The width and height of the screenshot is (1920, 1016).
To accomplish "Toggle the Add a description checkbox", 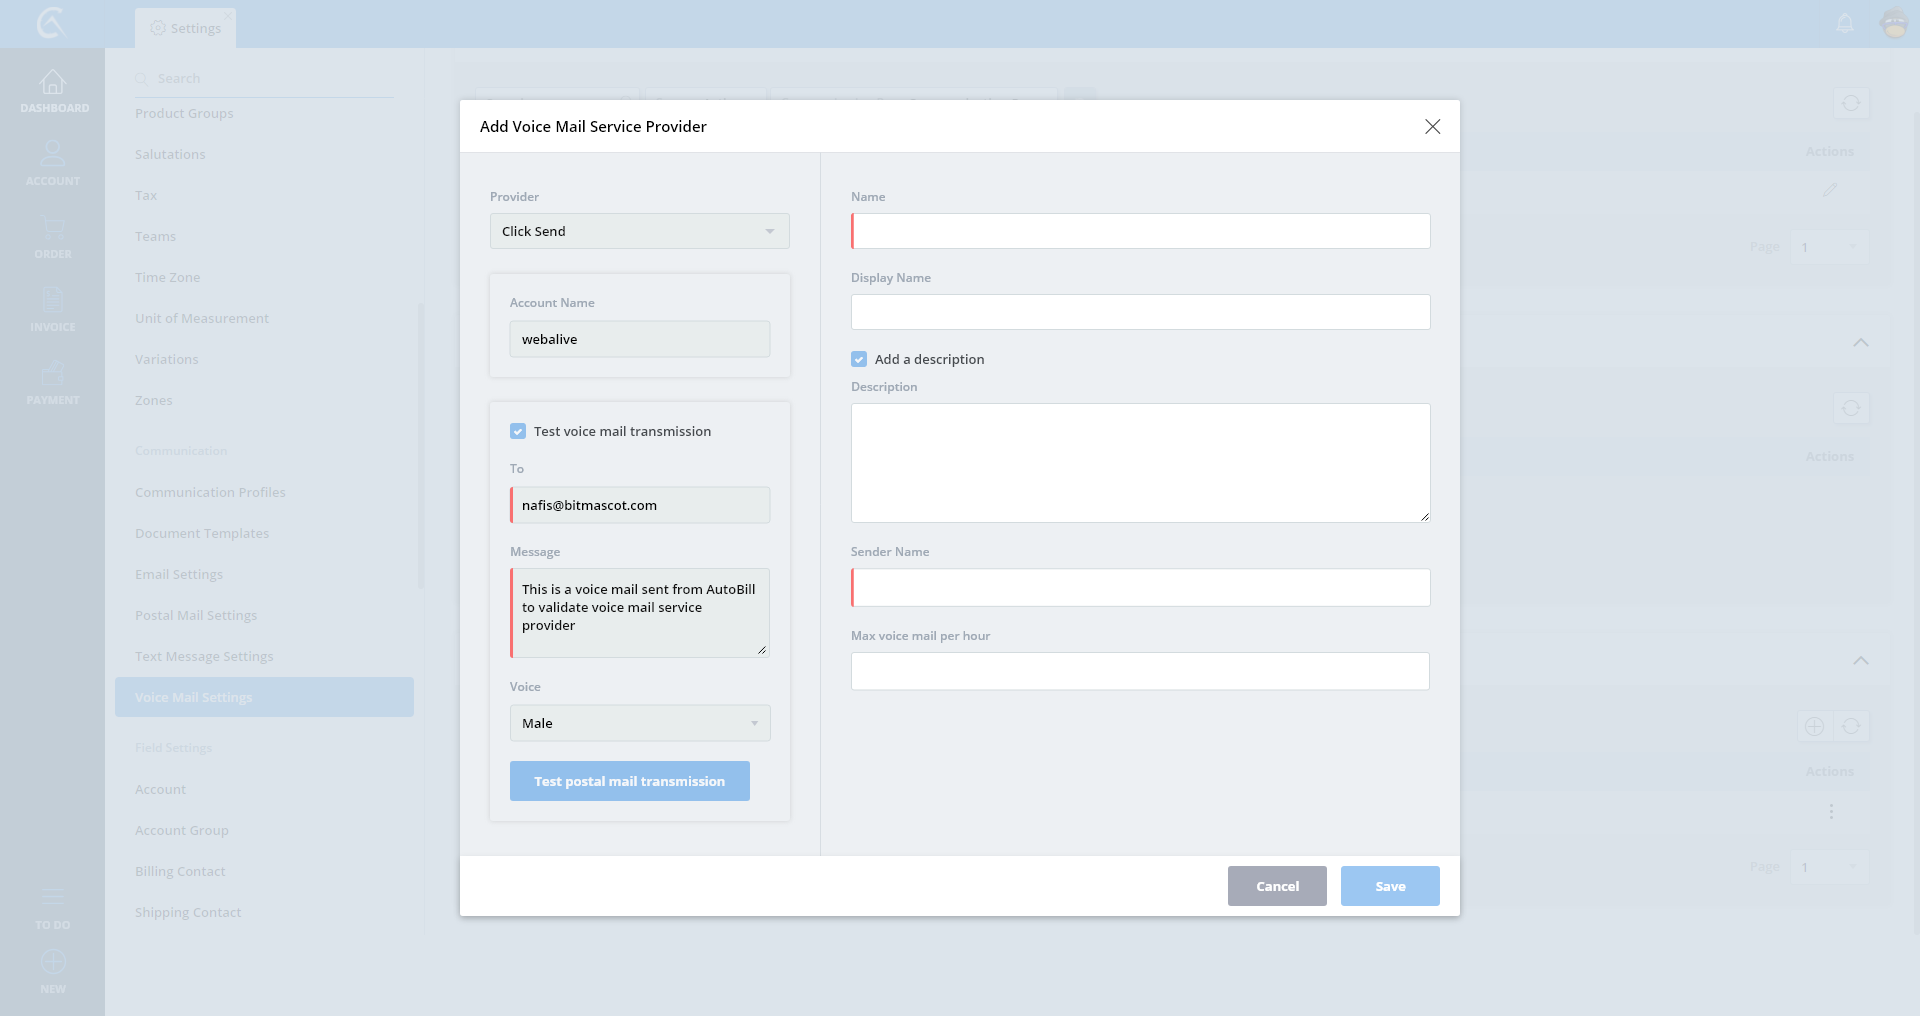I will [859, 359].
